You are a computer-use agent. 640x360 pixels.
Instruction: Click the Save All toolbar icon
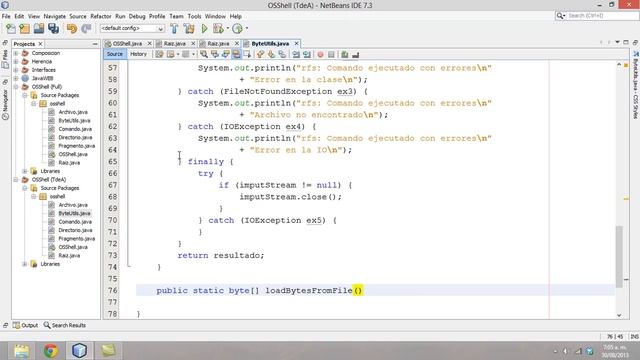(x=53, y=29)
